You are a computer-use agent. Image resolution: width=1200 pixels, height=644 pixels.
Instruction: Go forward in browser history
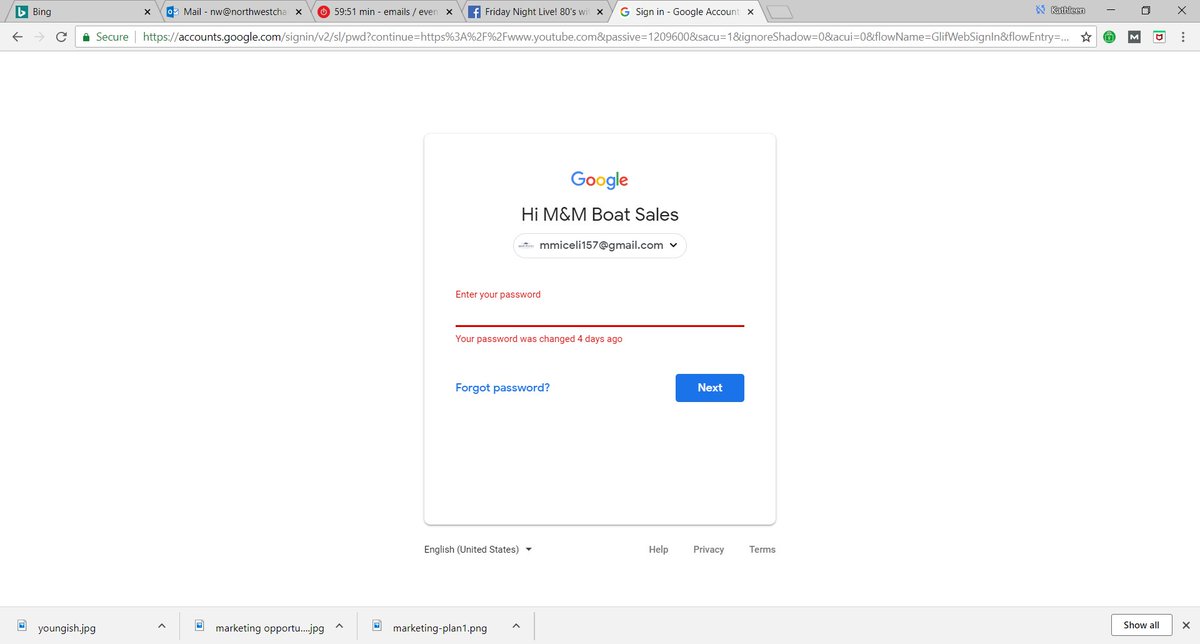pos(39,37)
